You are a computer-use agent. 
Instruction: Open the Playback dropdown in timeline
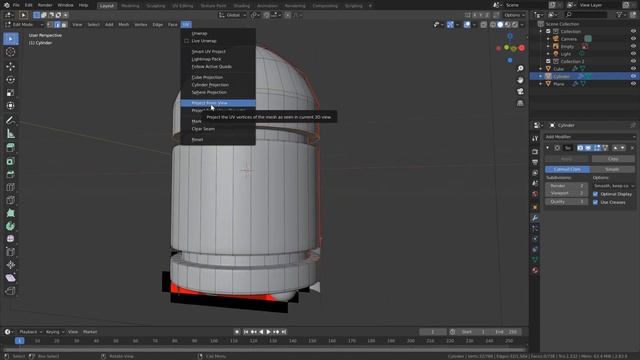(x=31, y=332)
